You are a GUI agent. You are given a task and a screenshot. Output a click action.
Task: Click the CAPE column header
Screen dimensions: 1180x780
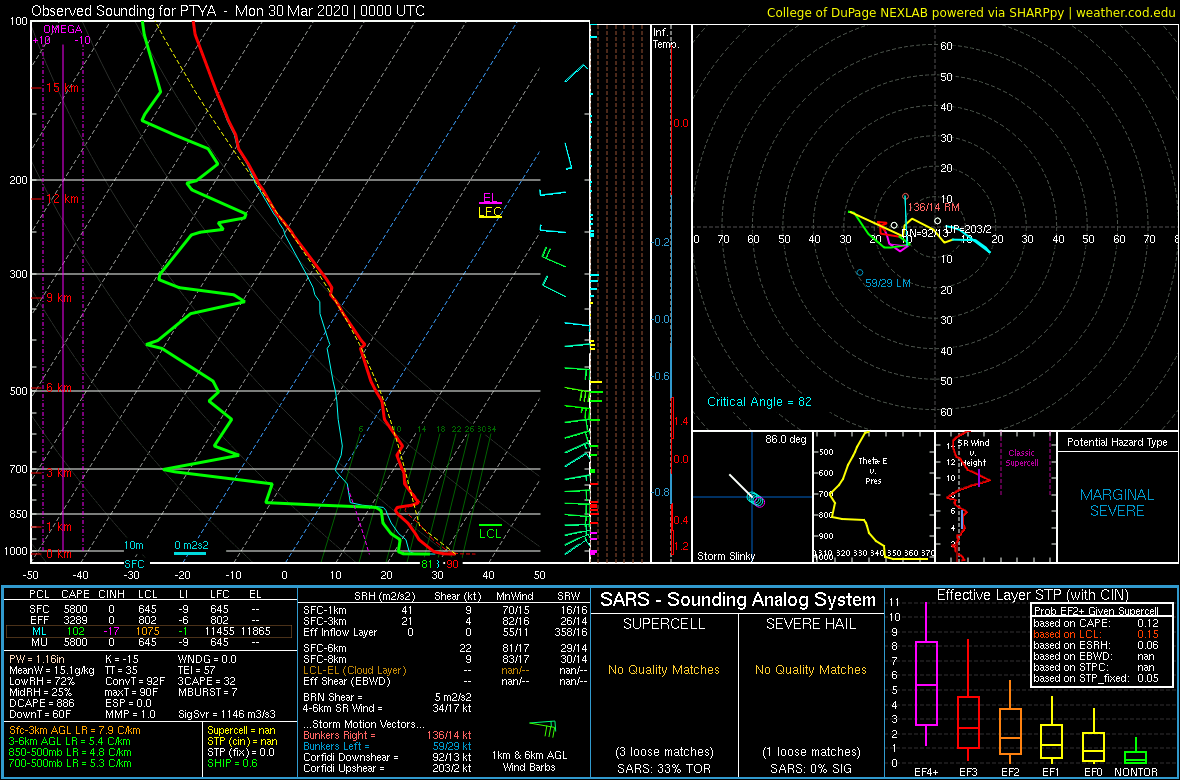75,595
